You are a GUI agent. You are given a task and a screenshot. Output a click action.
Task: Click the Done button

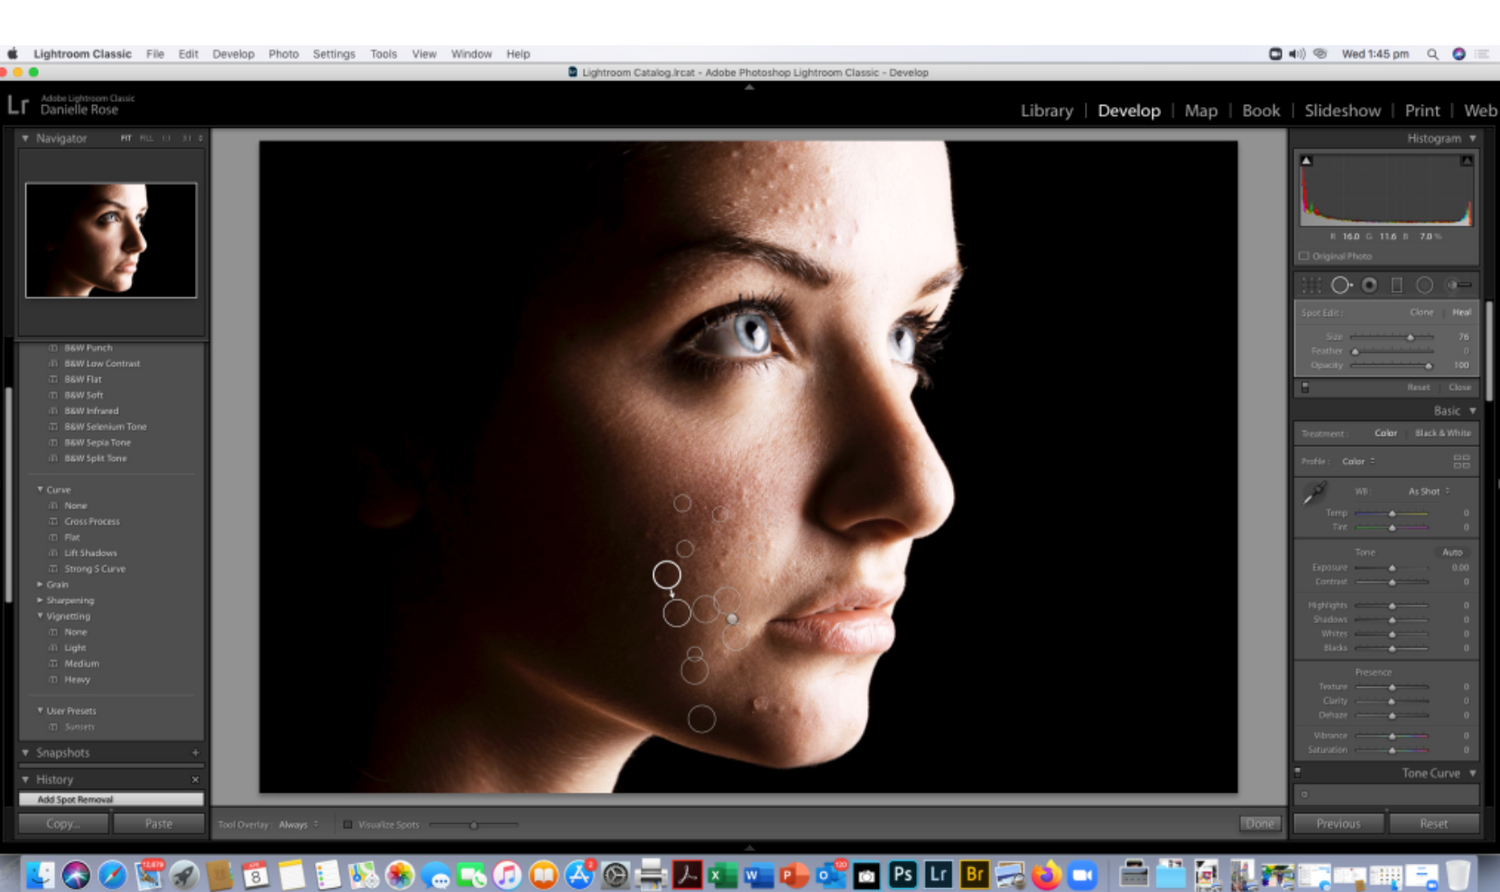pyautogui.click(x=1260, y=824)
